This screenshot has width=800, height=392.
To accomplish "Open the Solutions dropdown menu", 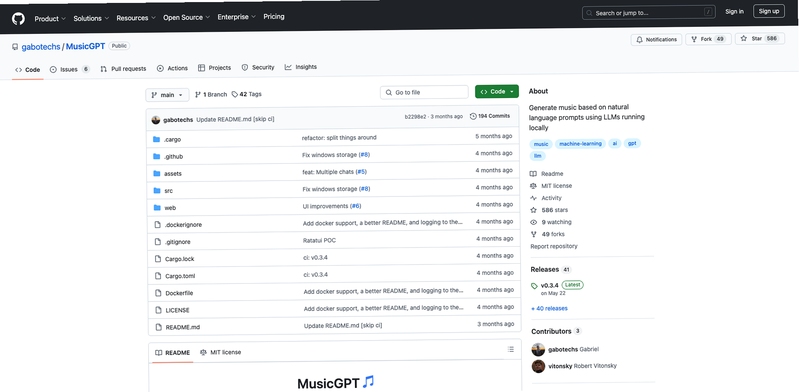I will (91, 18).
